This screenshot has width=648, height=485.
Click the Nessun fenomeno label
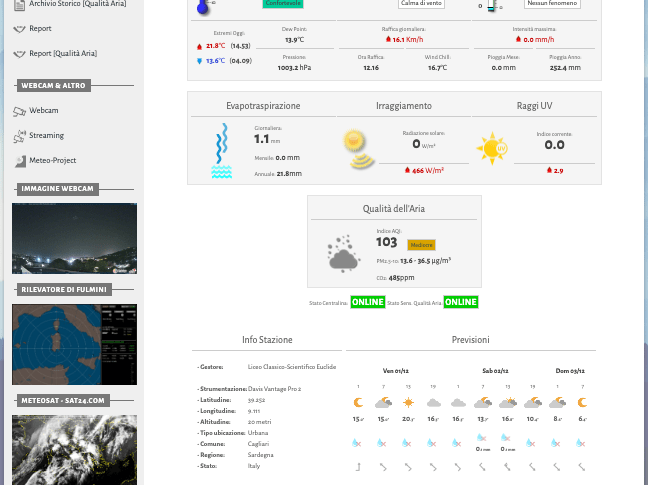click(552, 3)
